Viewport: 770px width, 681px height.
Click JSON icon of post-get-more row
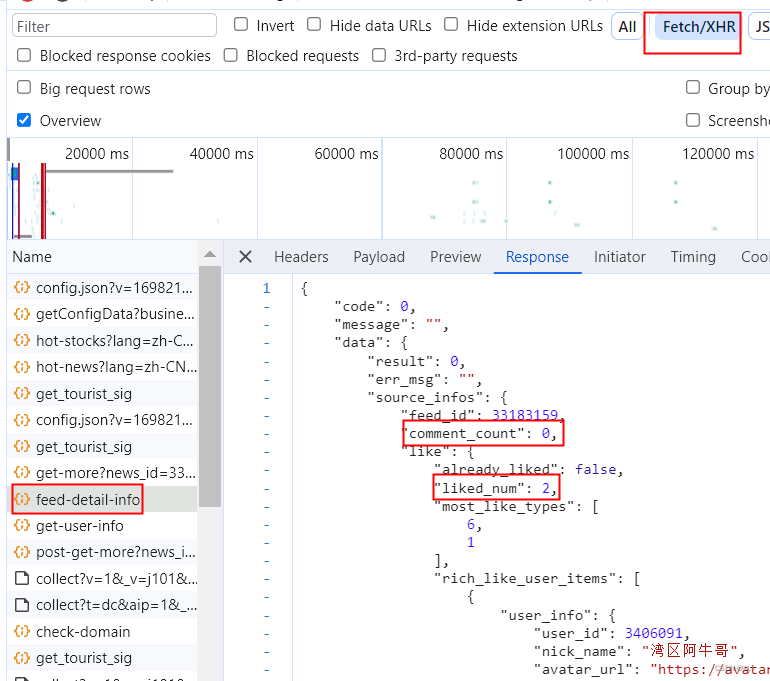pyautogui.click(x=22, y=552)
